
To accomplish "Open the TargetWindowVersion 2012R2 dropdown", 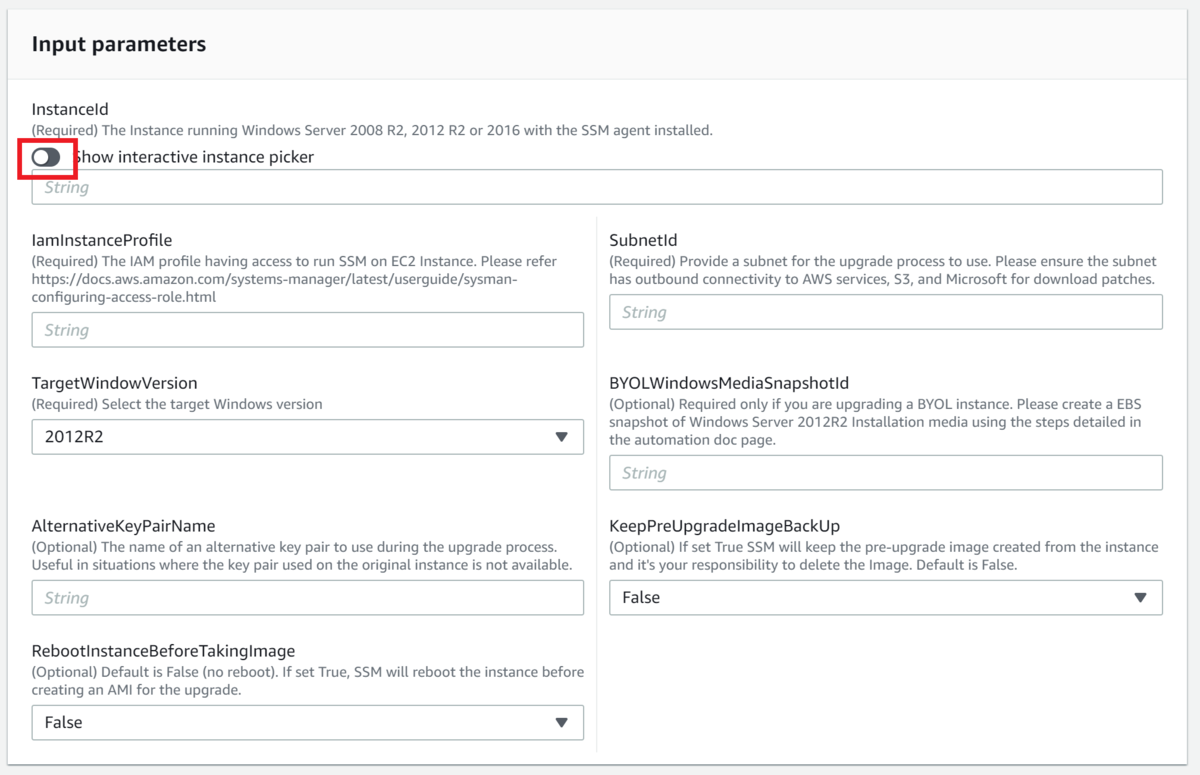I will (x=308, y=437).
